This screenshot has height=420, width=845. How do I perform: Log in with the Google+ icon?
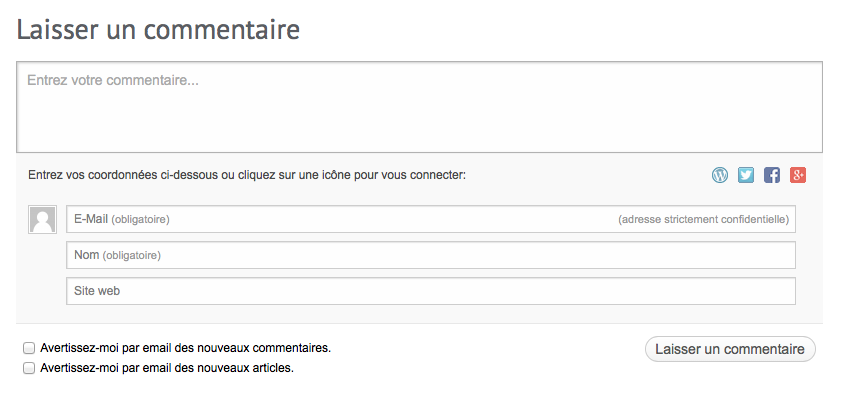tap(798, 175)
